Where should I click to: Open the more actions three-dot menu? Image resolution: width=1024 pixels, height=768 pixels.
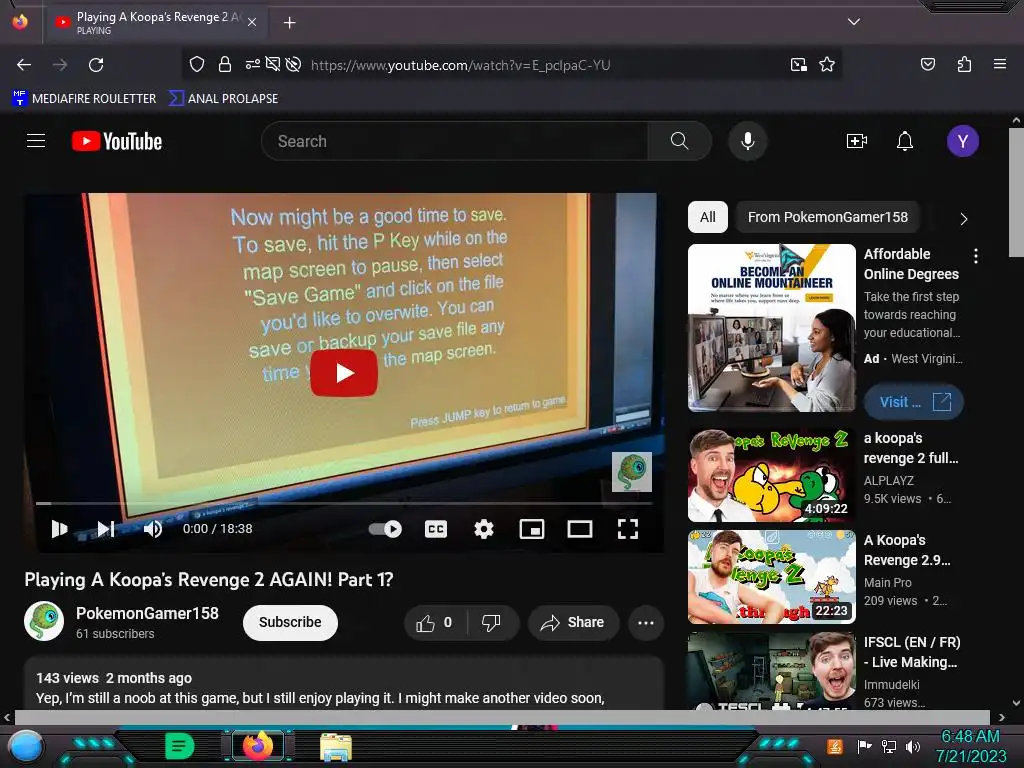tap(646, 623)
